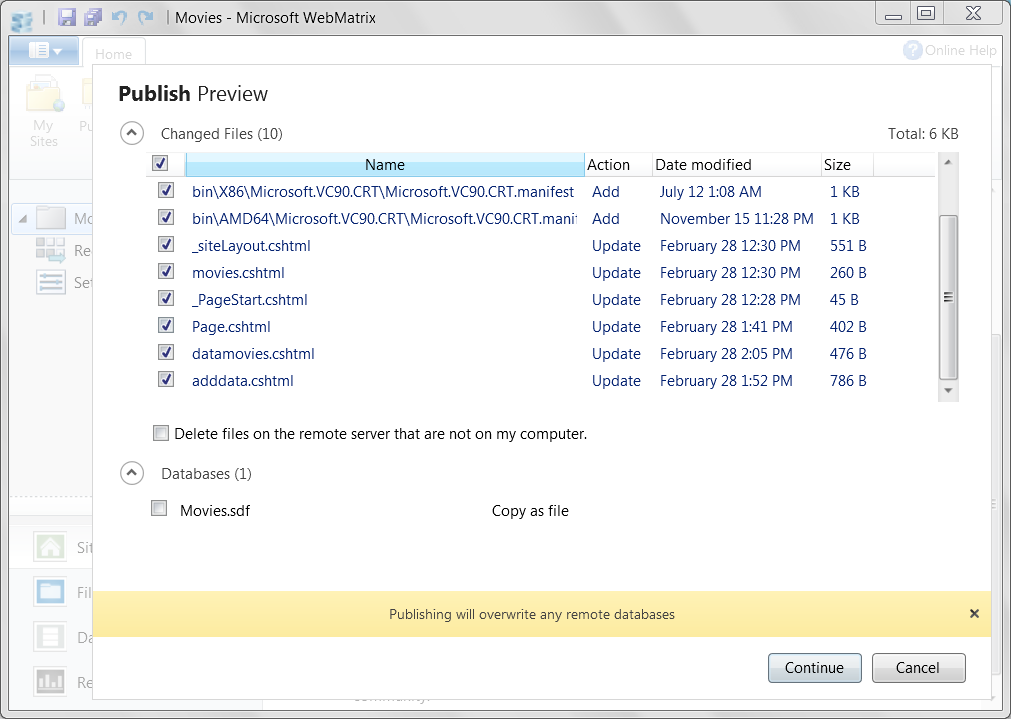Click the Copy as file text
This screenshot has height=719, width=1011.
[530, 511]
